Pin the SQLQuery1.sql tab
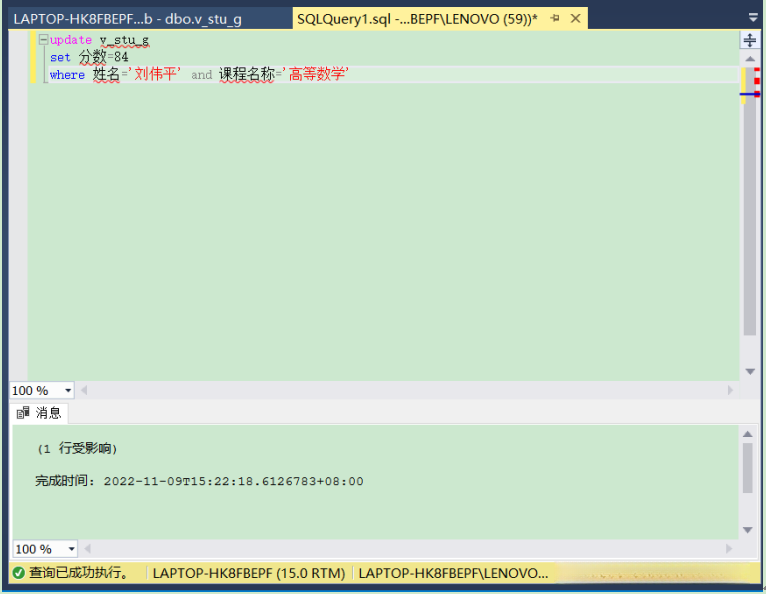766x594 pixels. pyautogui.click(x=555, y=19)
